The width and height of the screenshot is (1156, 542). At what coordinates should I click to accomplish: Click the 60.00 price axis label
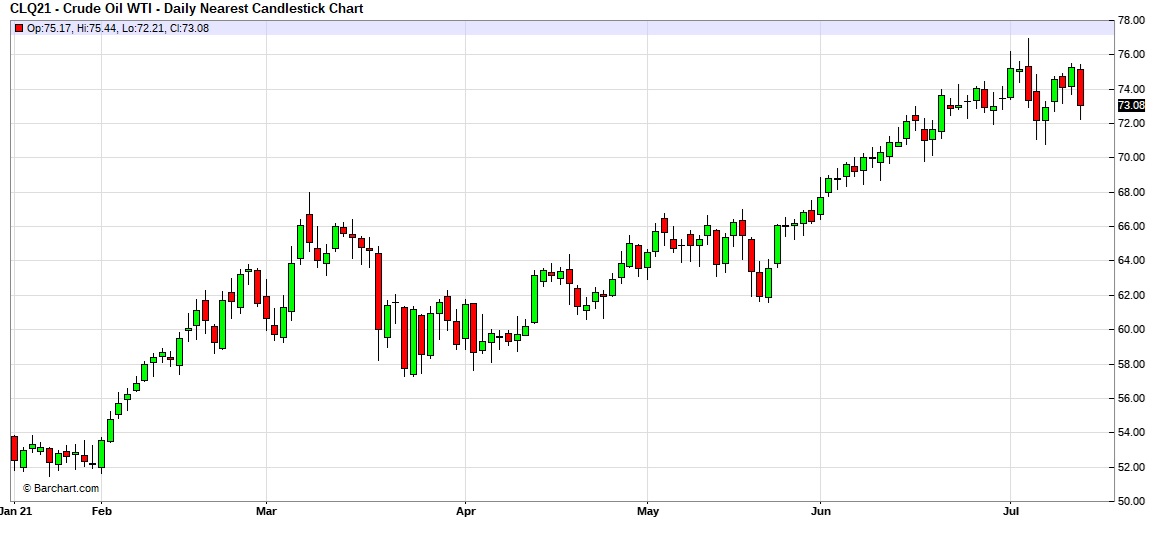1131,330
